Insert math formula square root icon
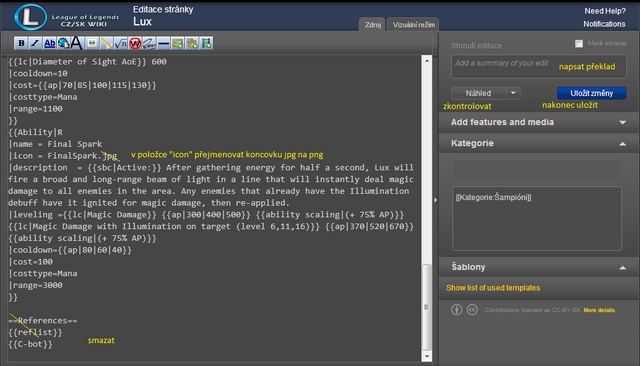640x366 pixels. 120,43
